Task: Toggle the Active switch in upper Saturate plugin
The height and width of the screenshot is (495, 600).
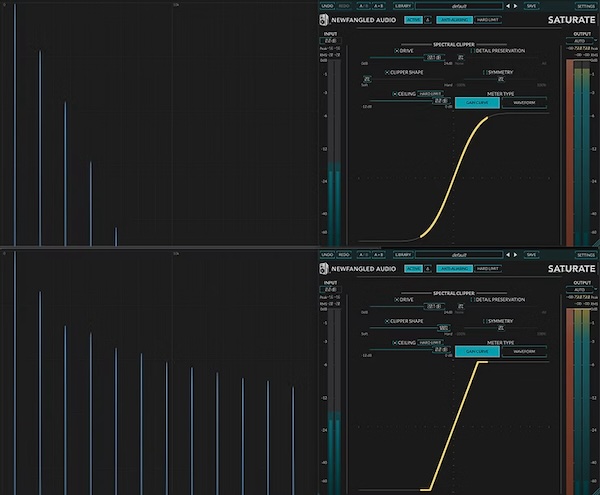Action: point(413,20)
